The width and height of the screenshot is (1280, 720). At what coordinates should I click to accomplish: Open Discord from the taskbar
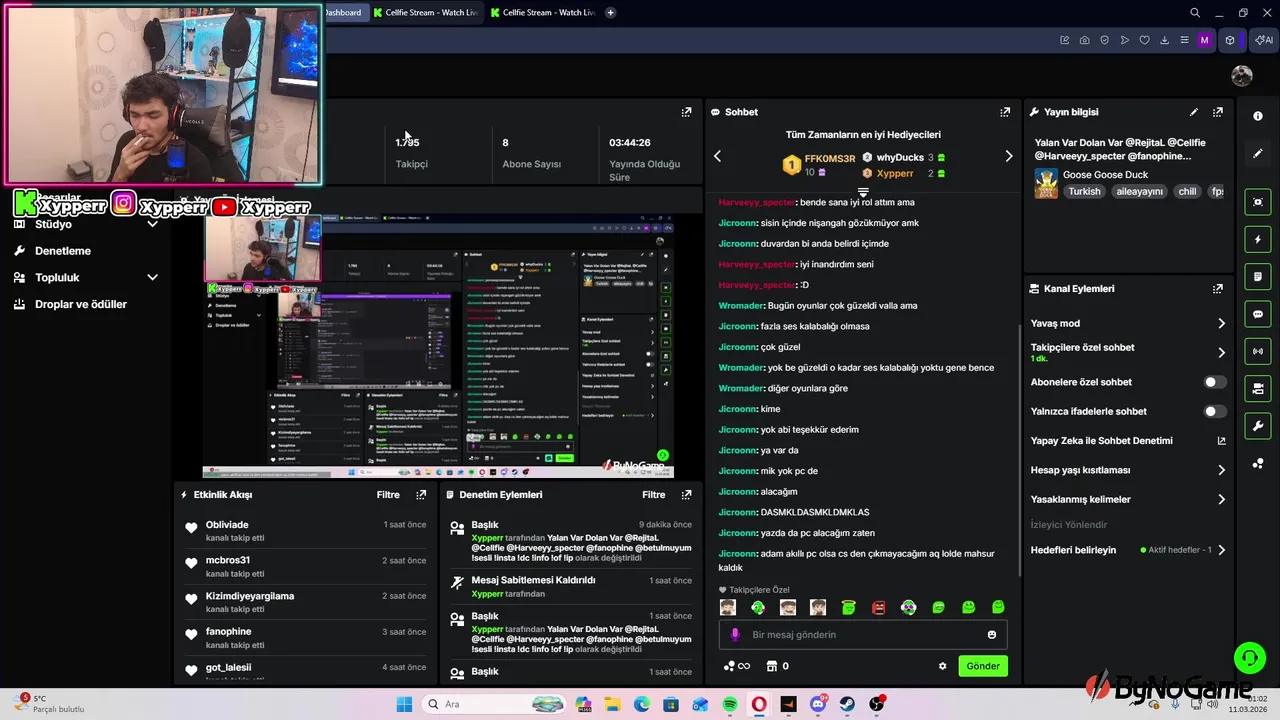(818, 704)
